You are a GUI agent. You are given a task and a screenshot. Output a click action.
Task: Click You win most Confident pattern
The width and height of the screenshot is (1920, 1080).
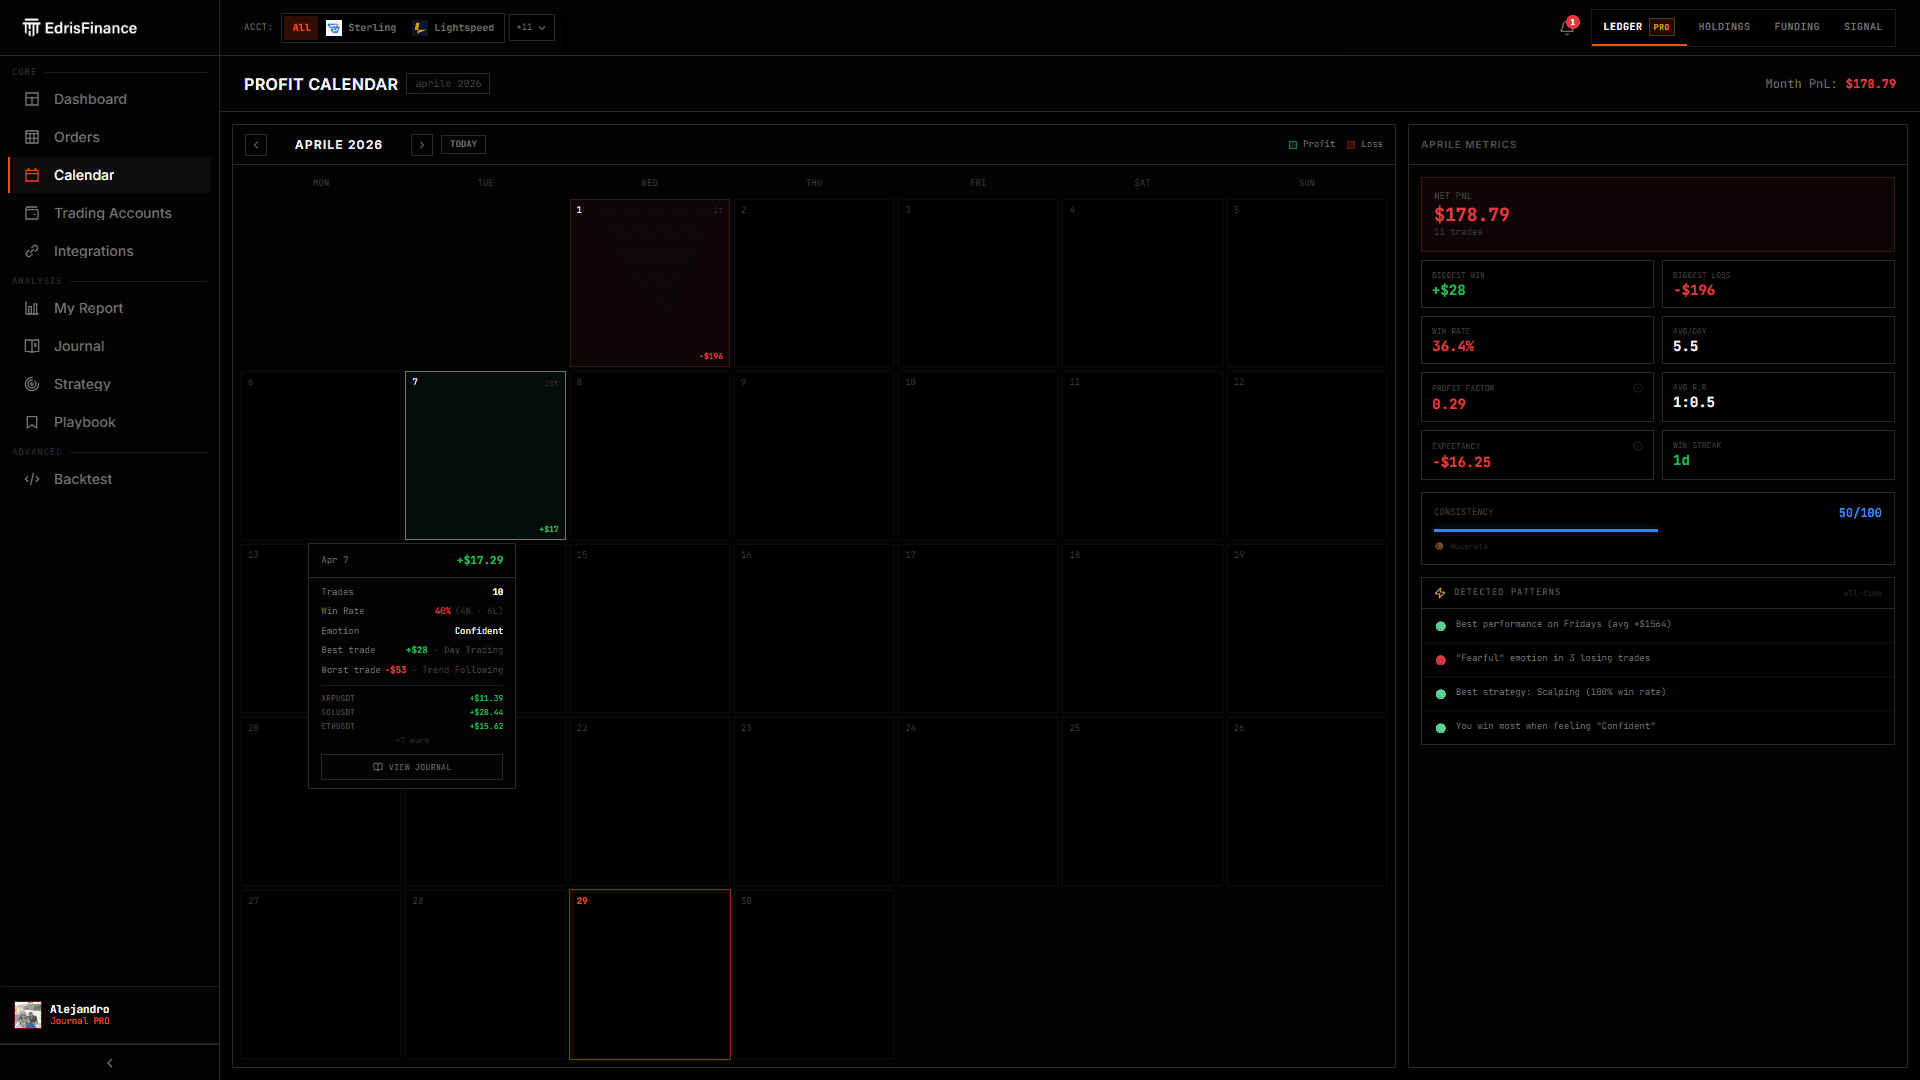(x=1657, y=727)
